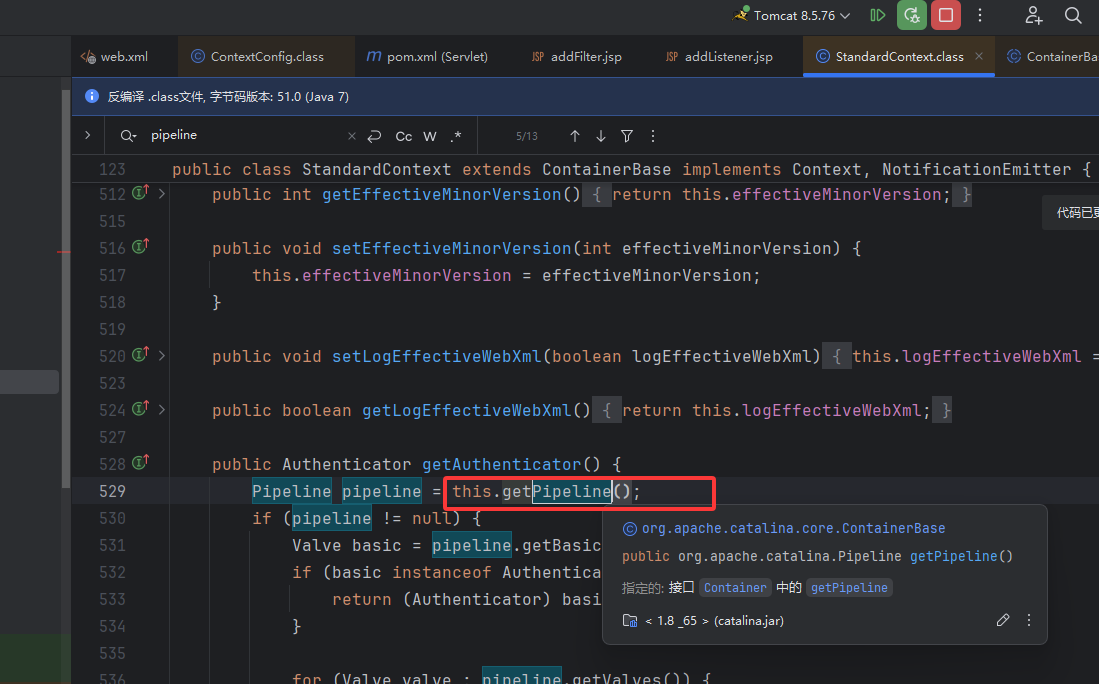Switch to the ContextConfig.class tab
Viewport: 1099px width, 684px height.
266,57
